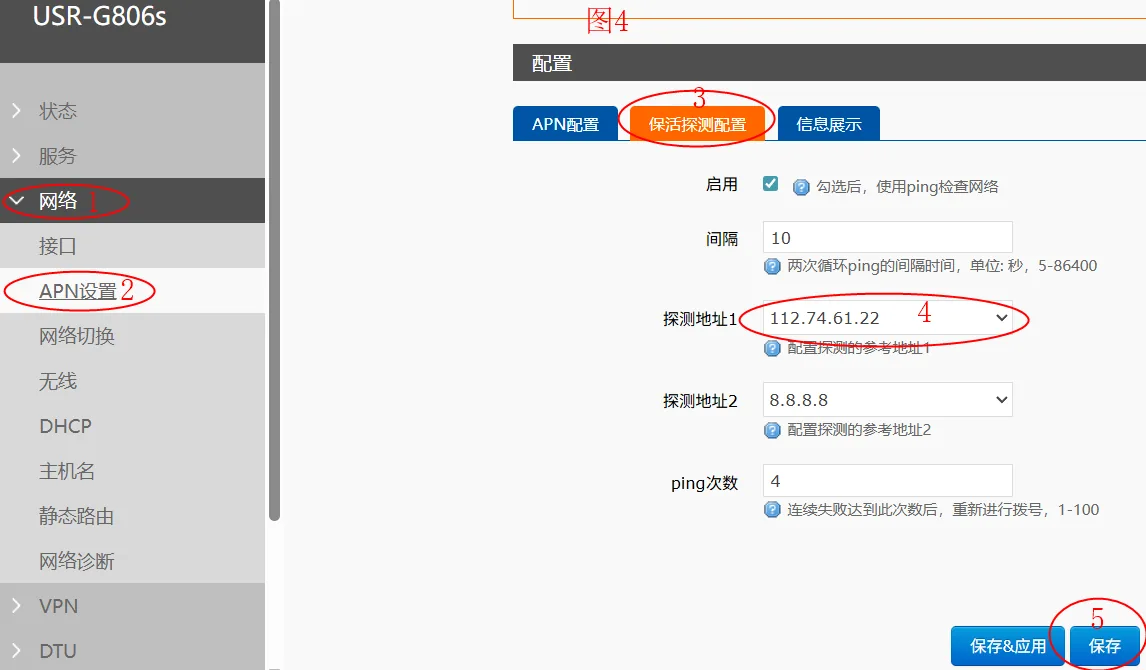Click the 间隔 input field

click(887, 237)
